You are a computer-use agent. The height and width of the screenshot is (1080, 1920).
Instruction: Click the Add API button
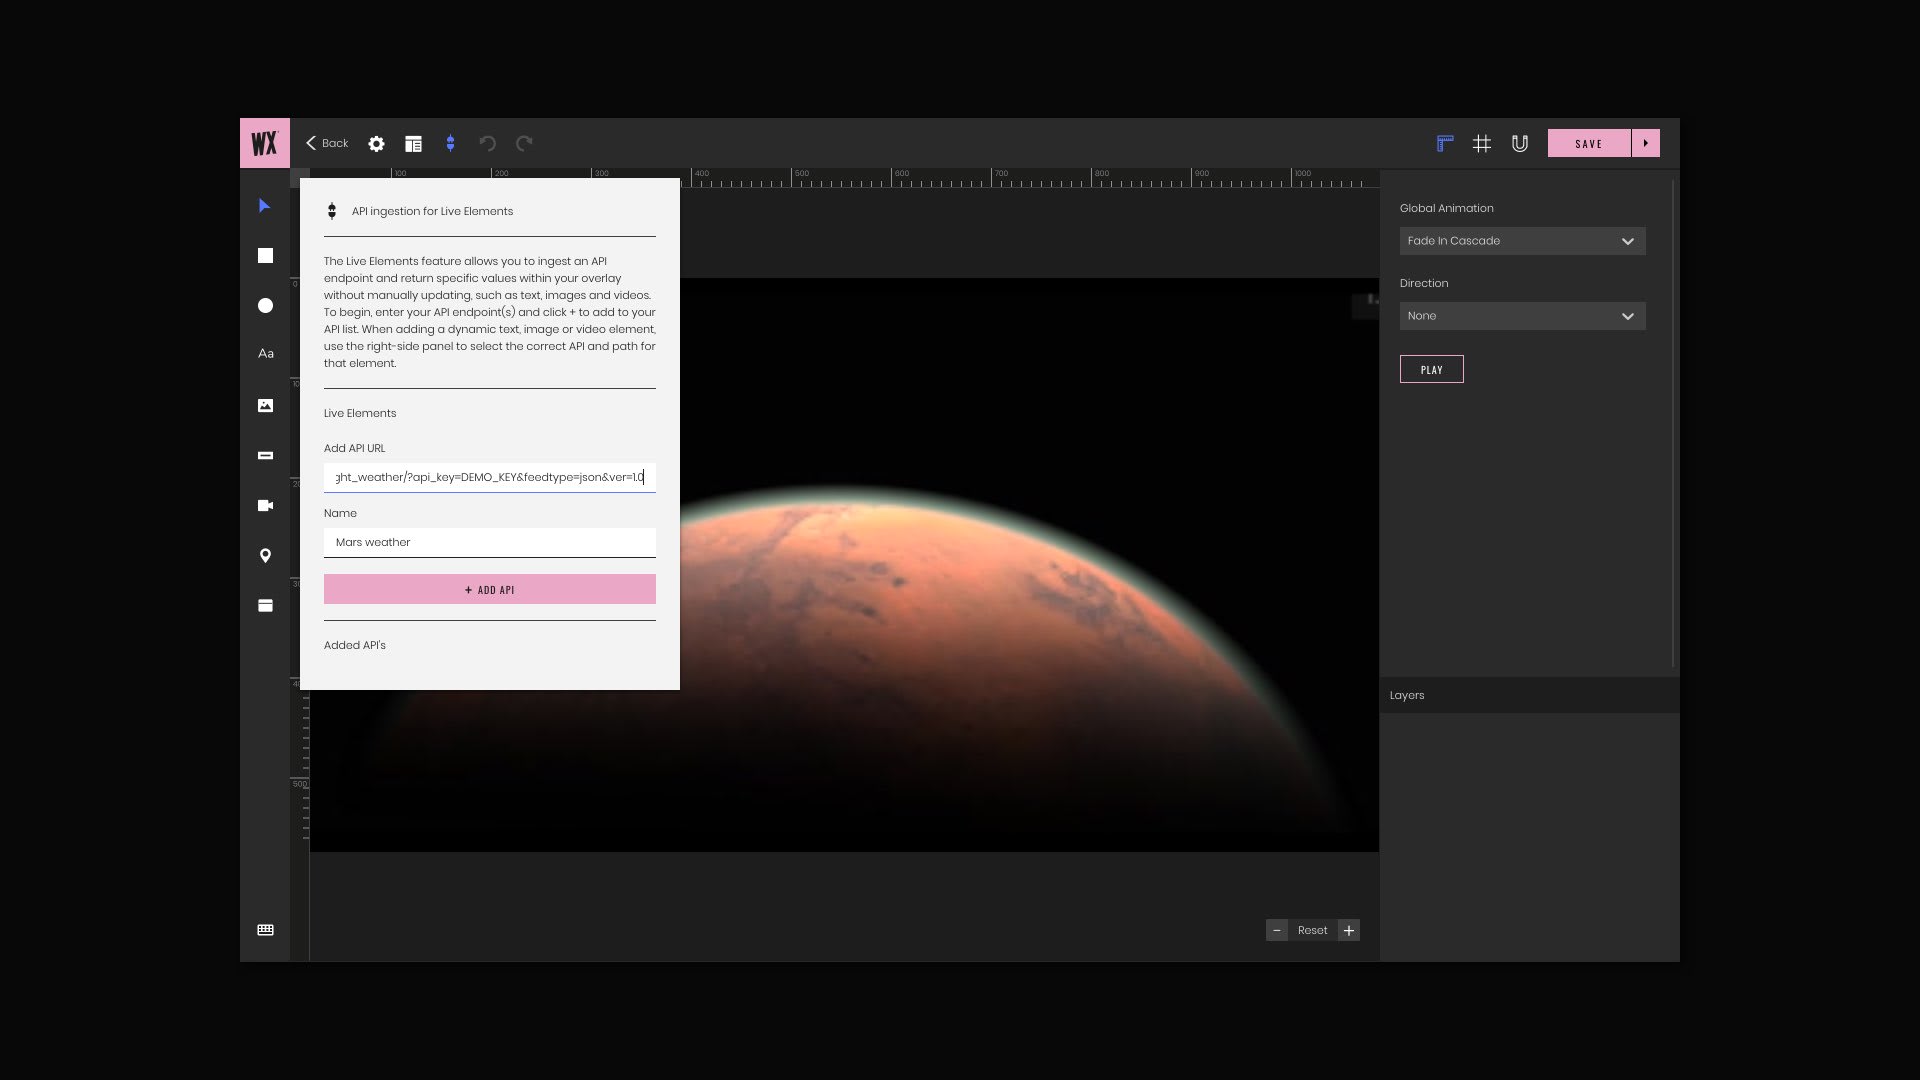pos(490,589)
